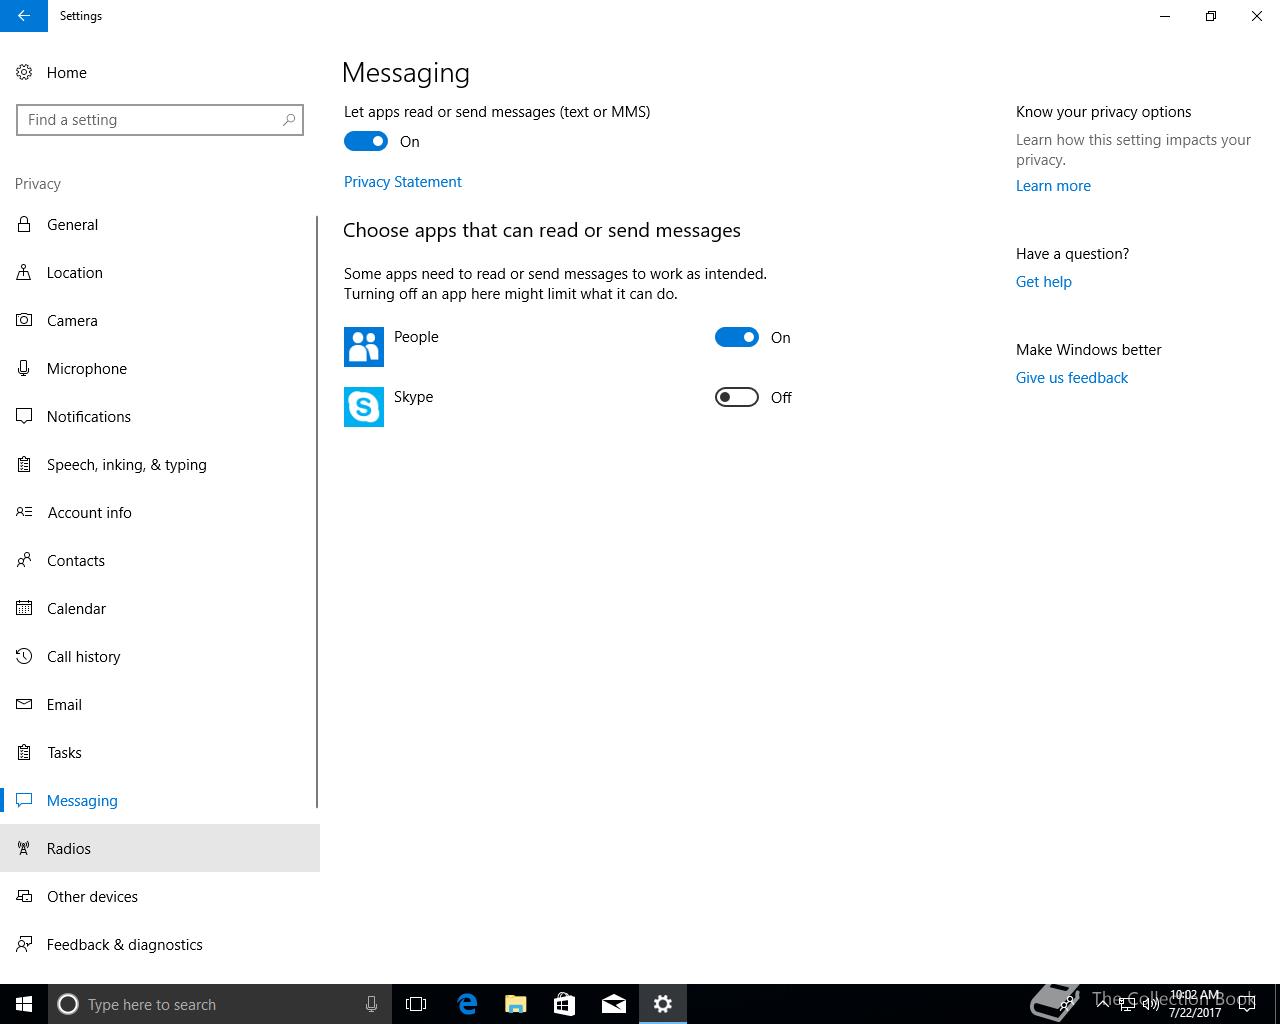Open File Explorer from the taskbar
The height and width of the screenshot is (1024, 1280).
516,1004
